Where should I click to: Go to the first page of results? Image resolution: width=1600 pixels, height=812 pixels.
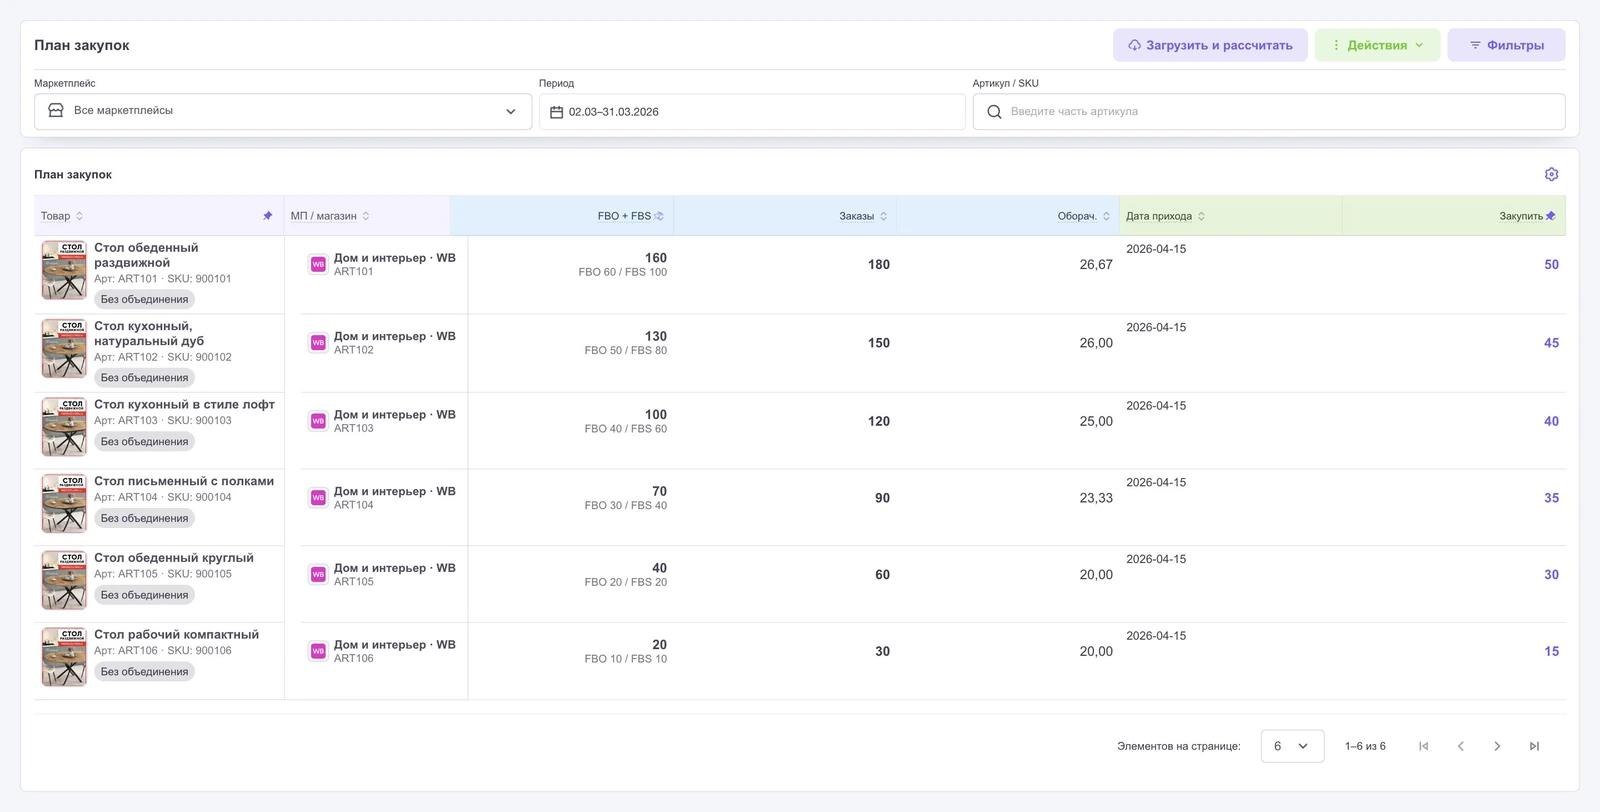[x=1424, y=746]
